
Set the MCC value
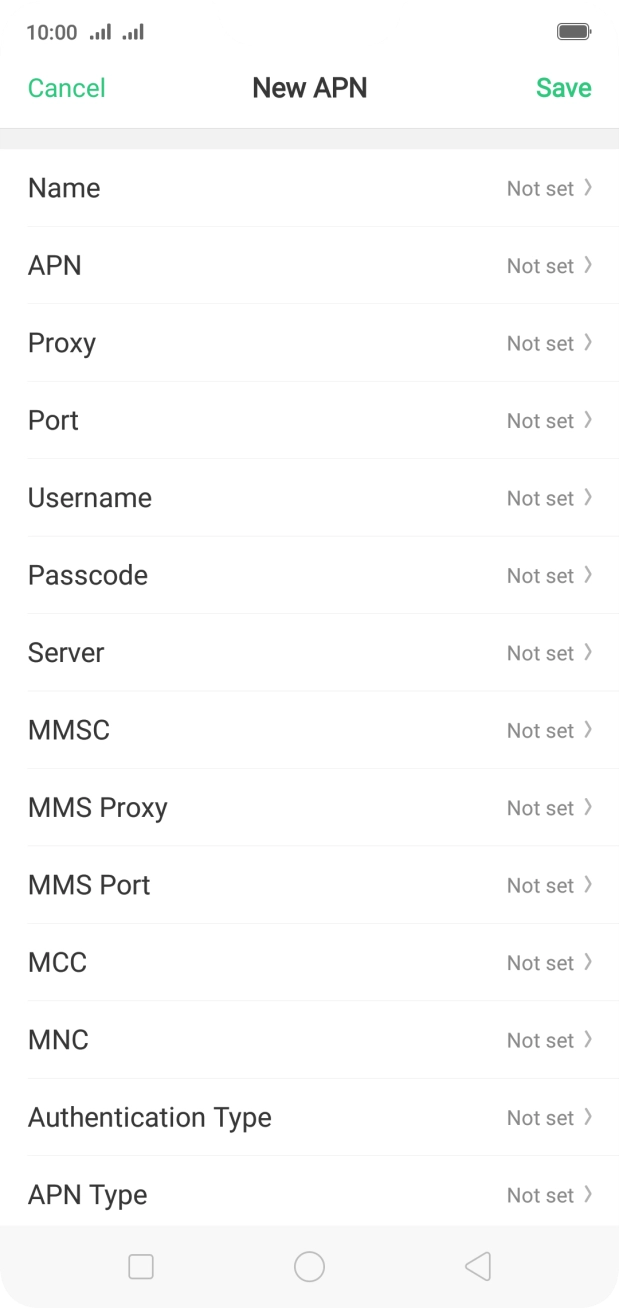click(309, 963)
